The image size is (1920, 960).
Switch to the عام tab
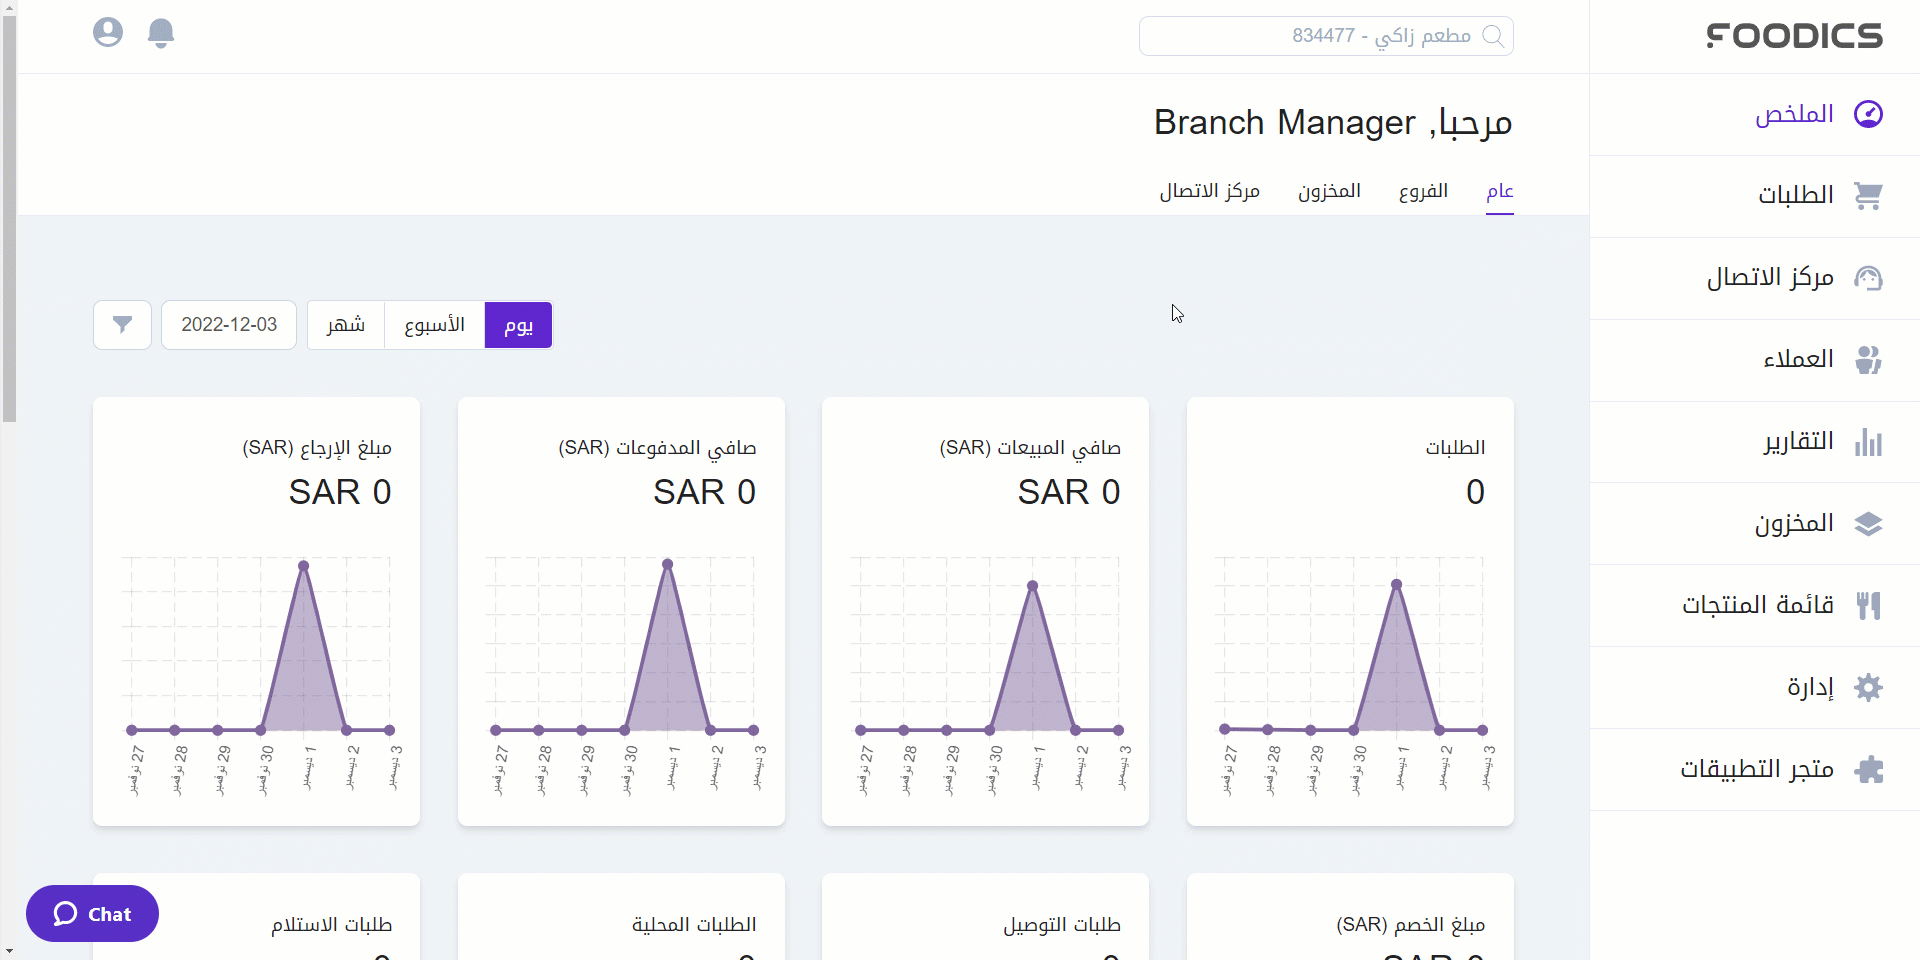coord(1499,191)
